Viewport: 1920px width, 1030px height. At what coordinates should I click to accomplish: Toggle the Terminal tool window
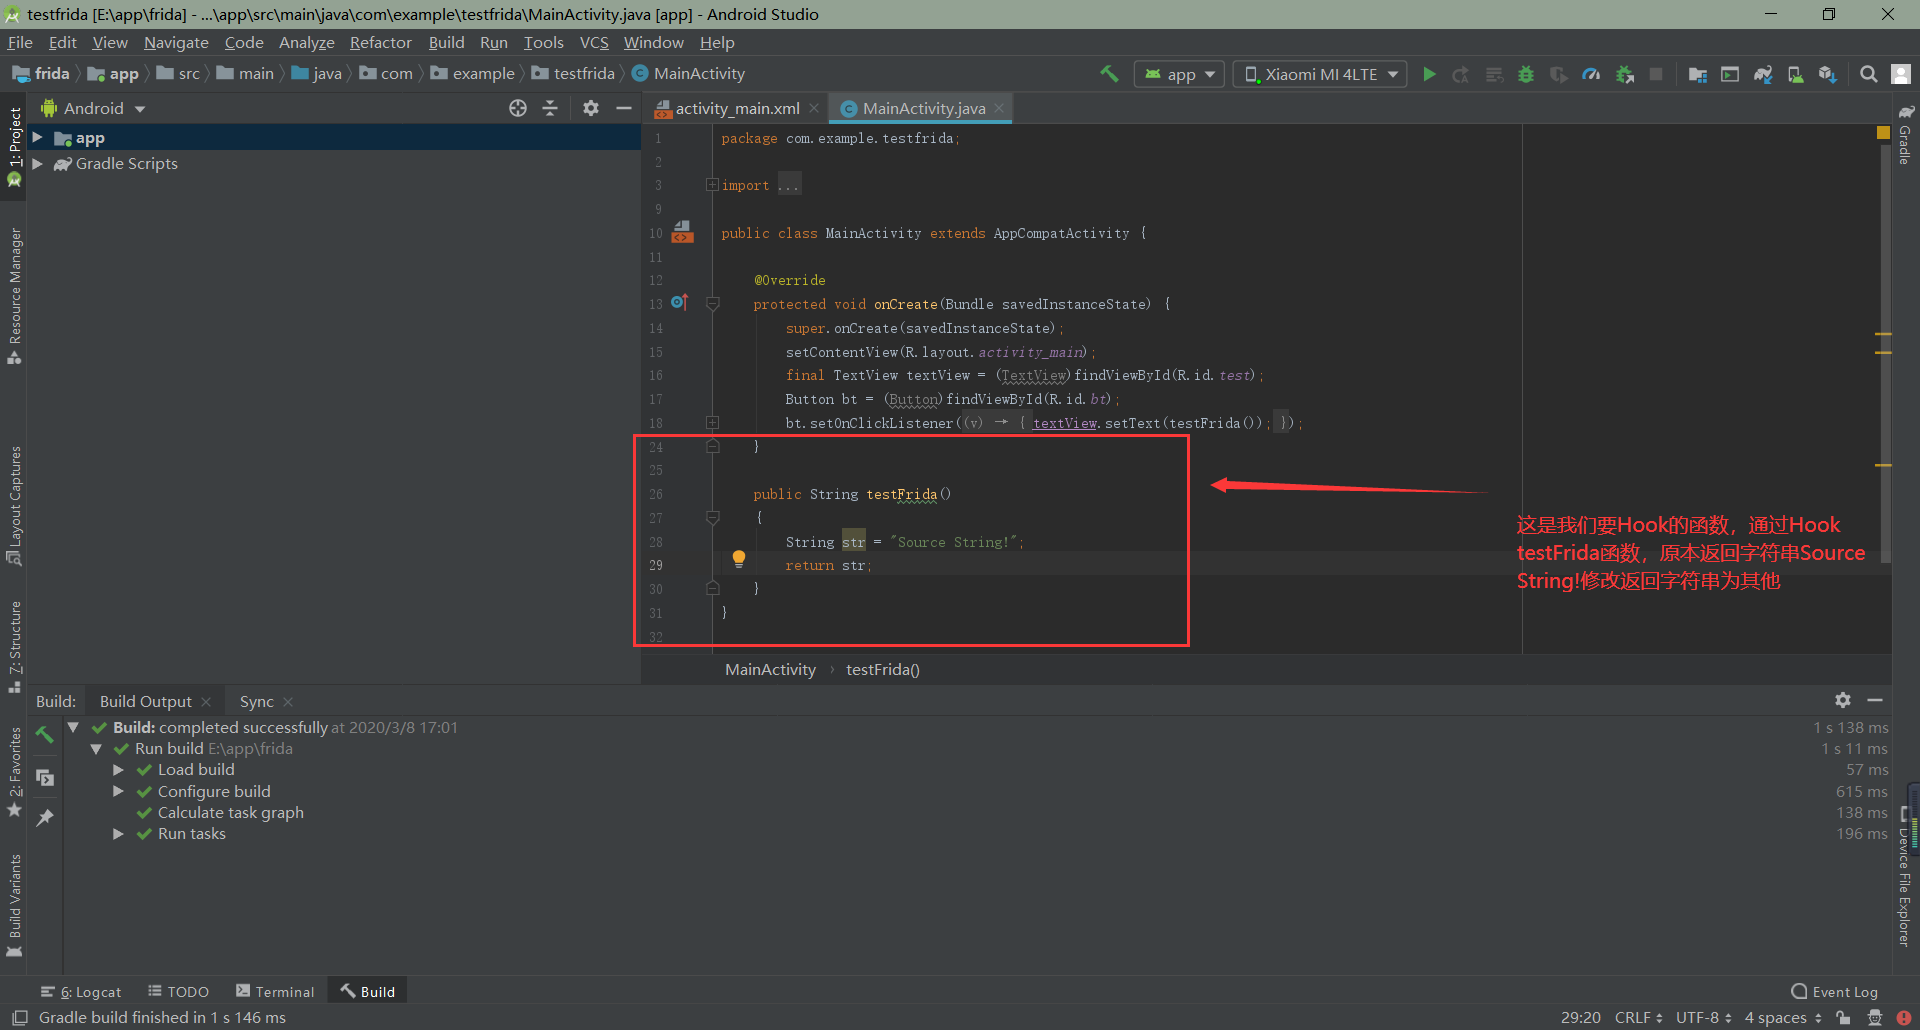275,991
